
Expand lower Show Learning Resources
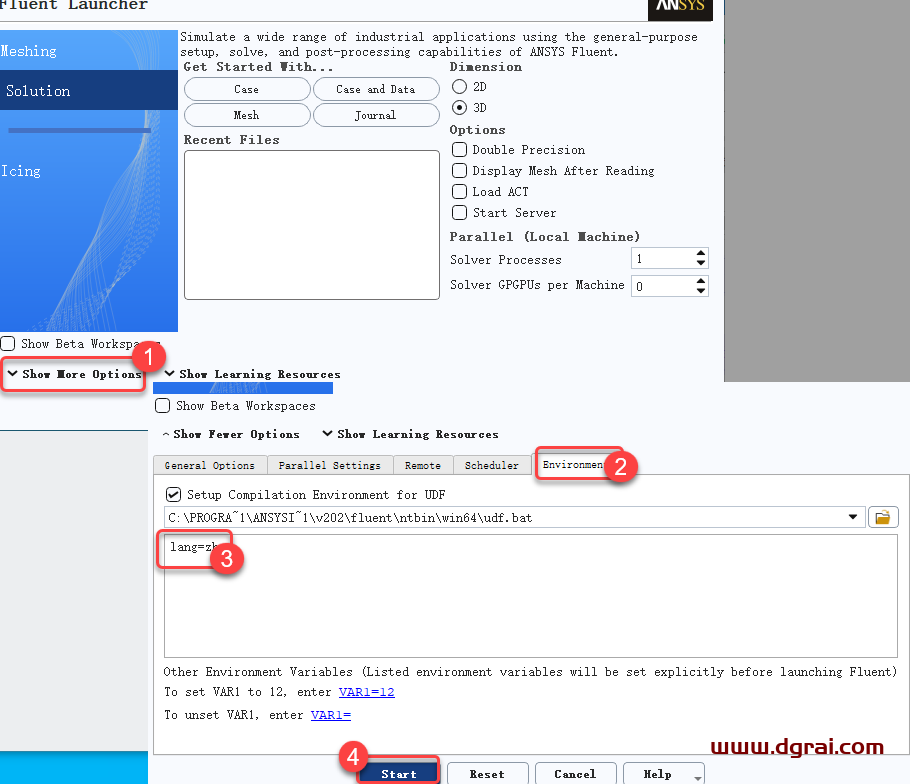[x=410, y=434]
